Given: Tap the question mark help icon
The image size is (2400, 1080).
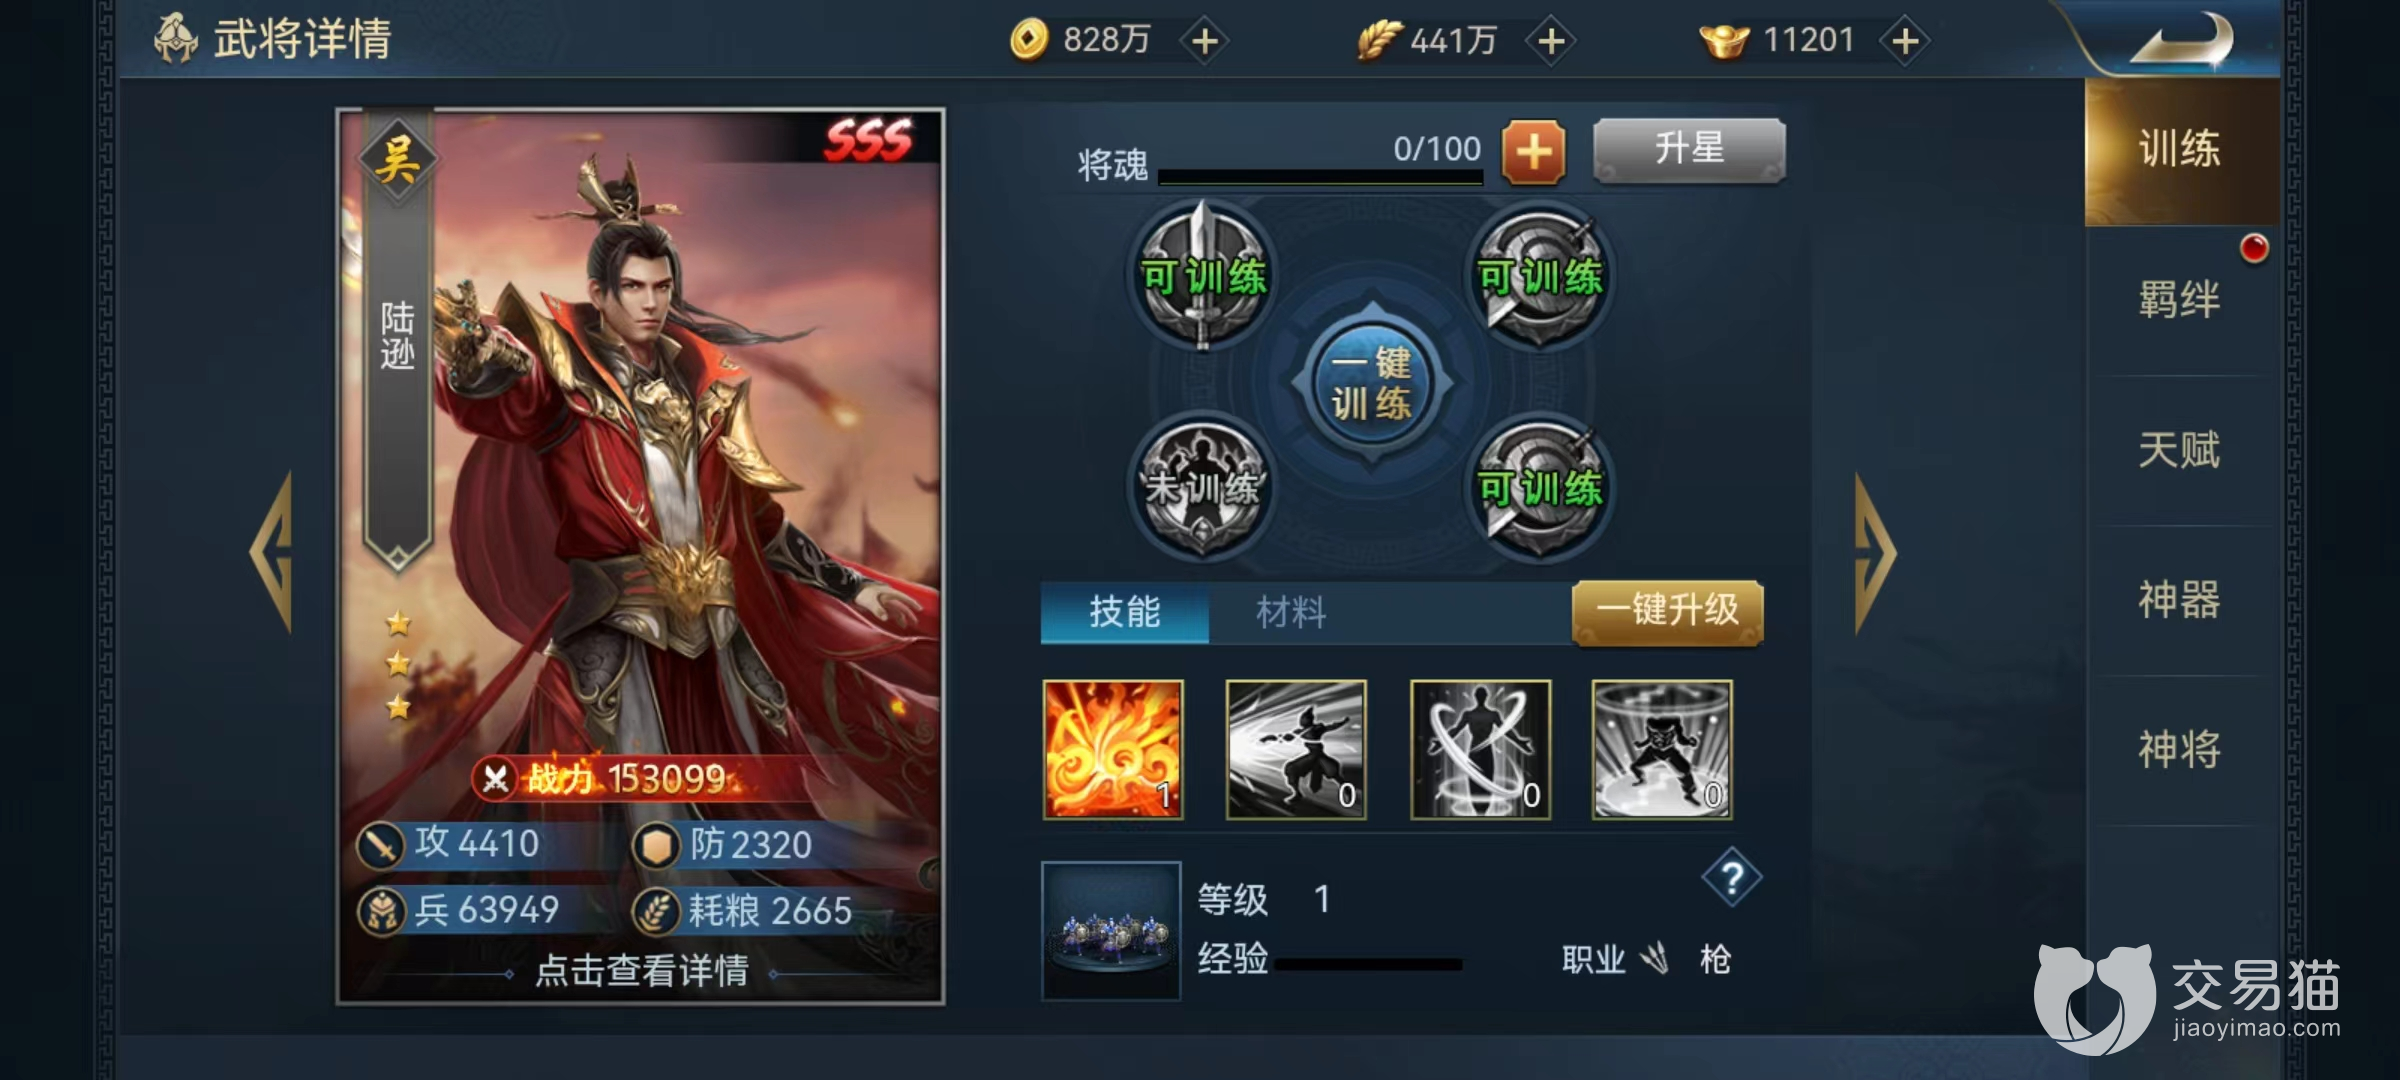Looking at the screenshot, I should click(1731, 878).
